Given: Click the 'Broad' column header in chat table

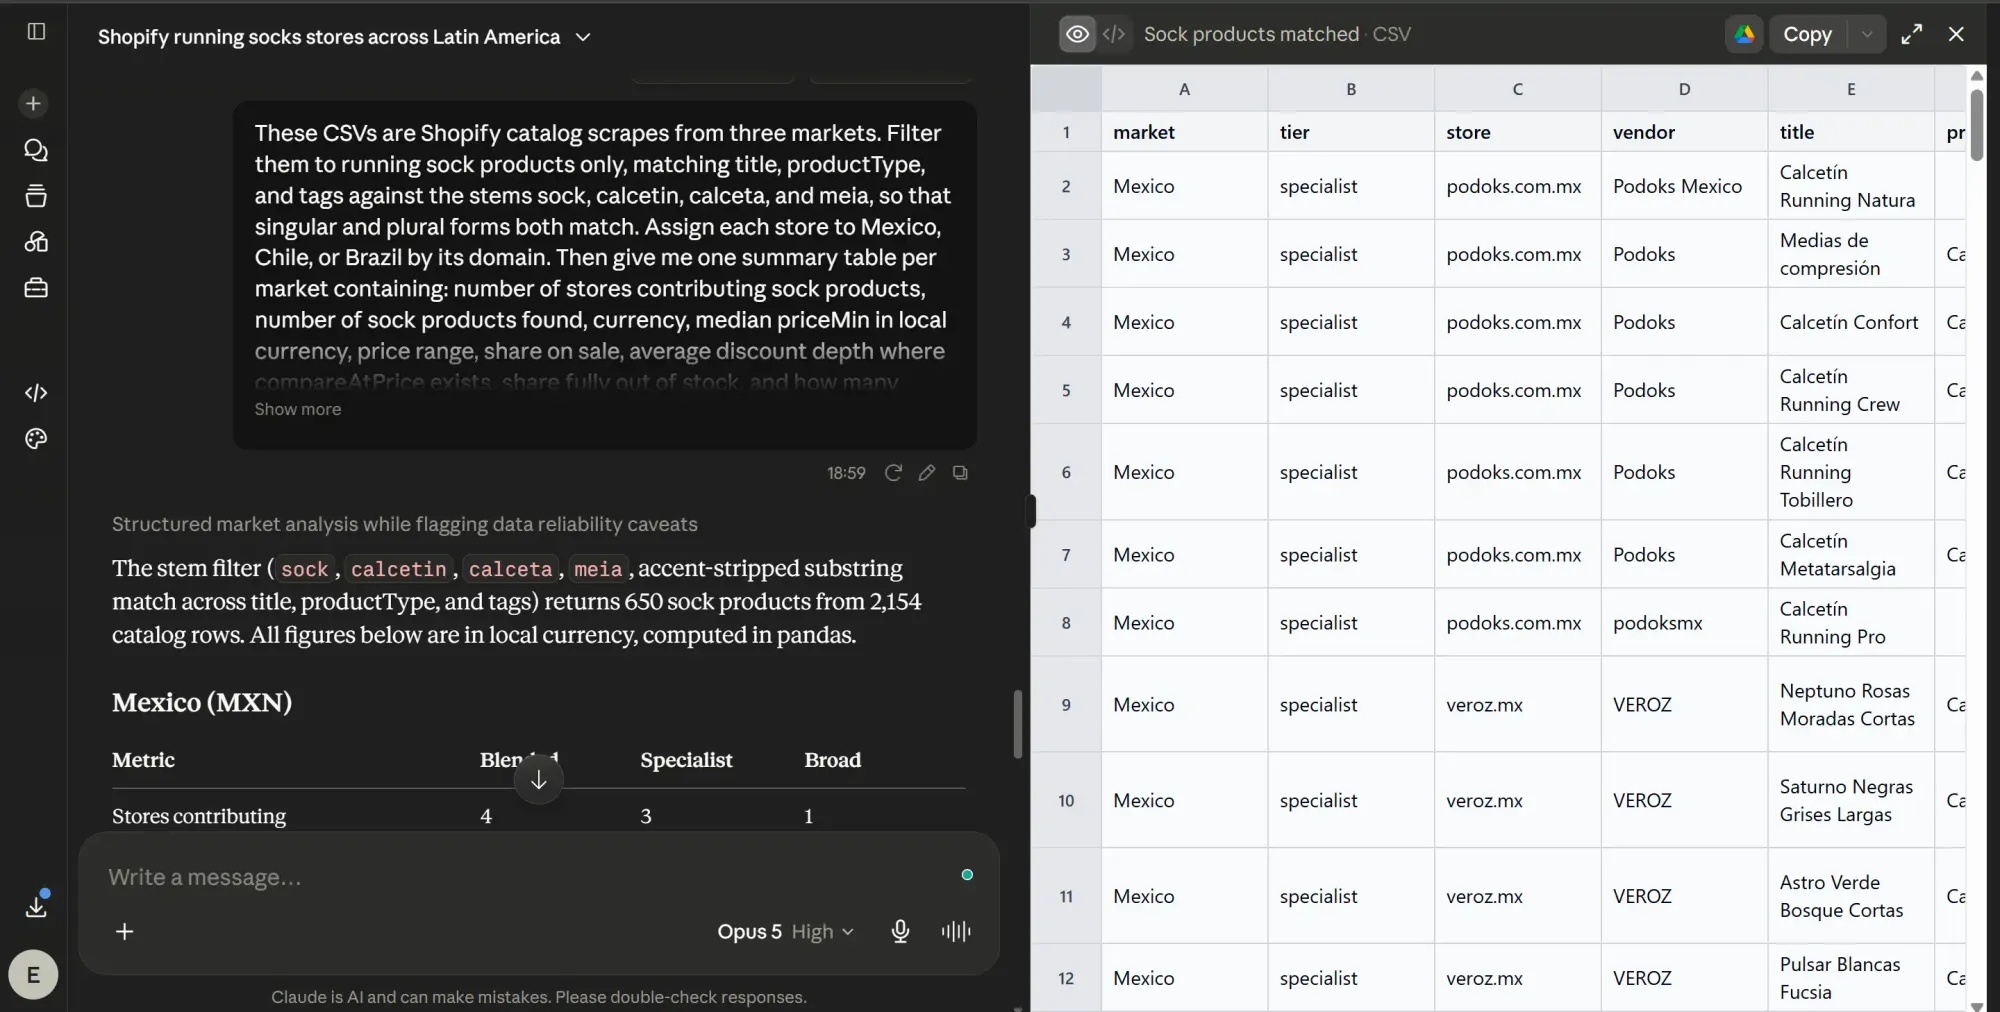Looking at the screenshot, I should pyautogui.click(x=832, y=760).
